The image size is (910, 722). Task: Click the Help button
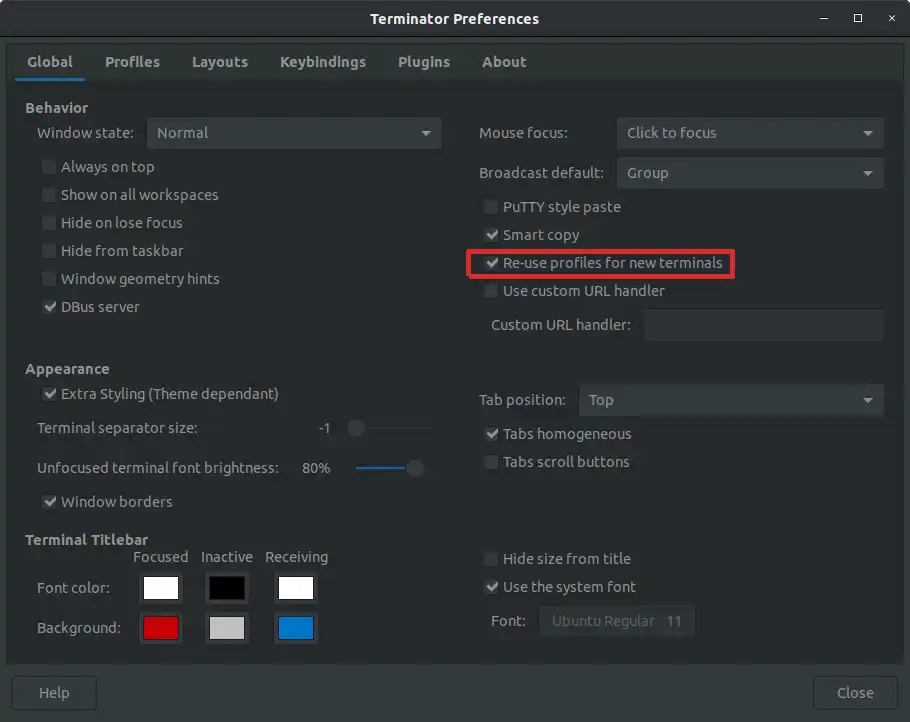[54, 693]
